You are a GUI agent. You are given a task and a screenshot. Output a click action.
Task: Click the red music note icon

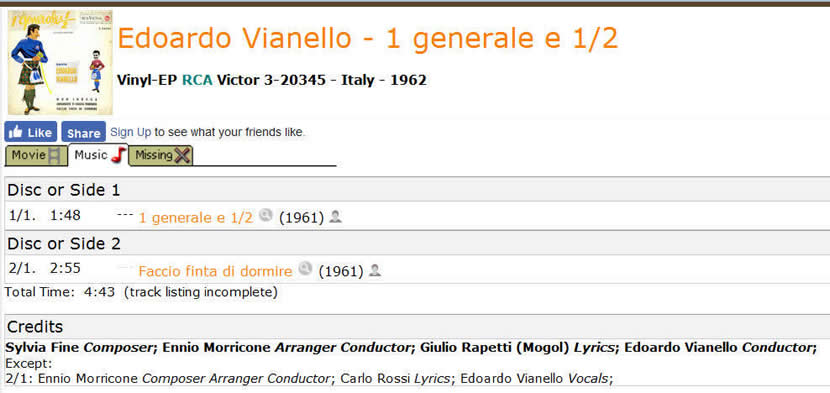click(119, 155)
